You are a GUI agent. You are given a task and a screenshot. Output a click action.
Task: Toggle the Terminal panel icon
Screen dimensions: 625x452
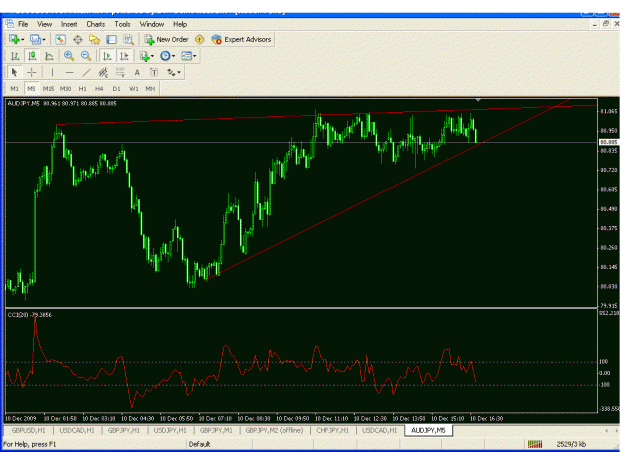click(x=112, y=39)
